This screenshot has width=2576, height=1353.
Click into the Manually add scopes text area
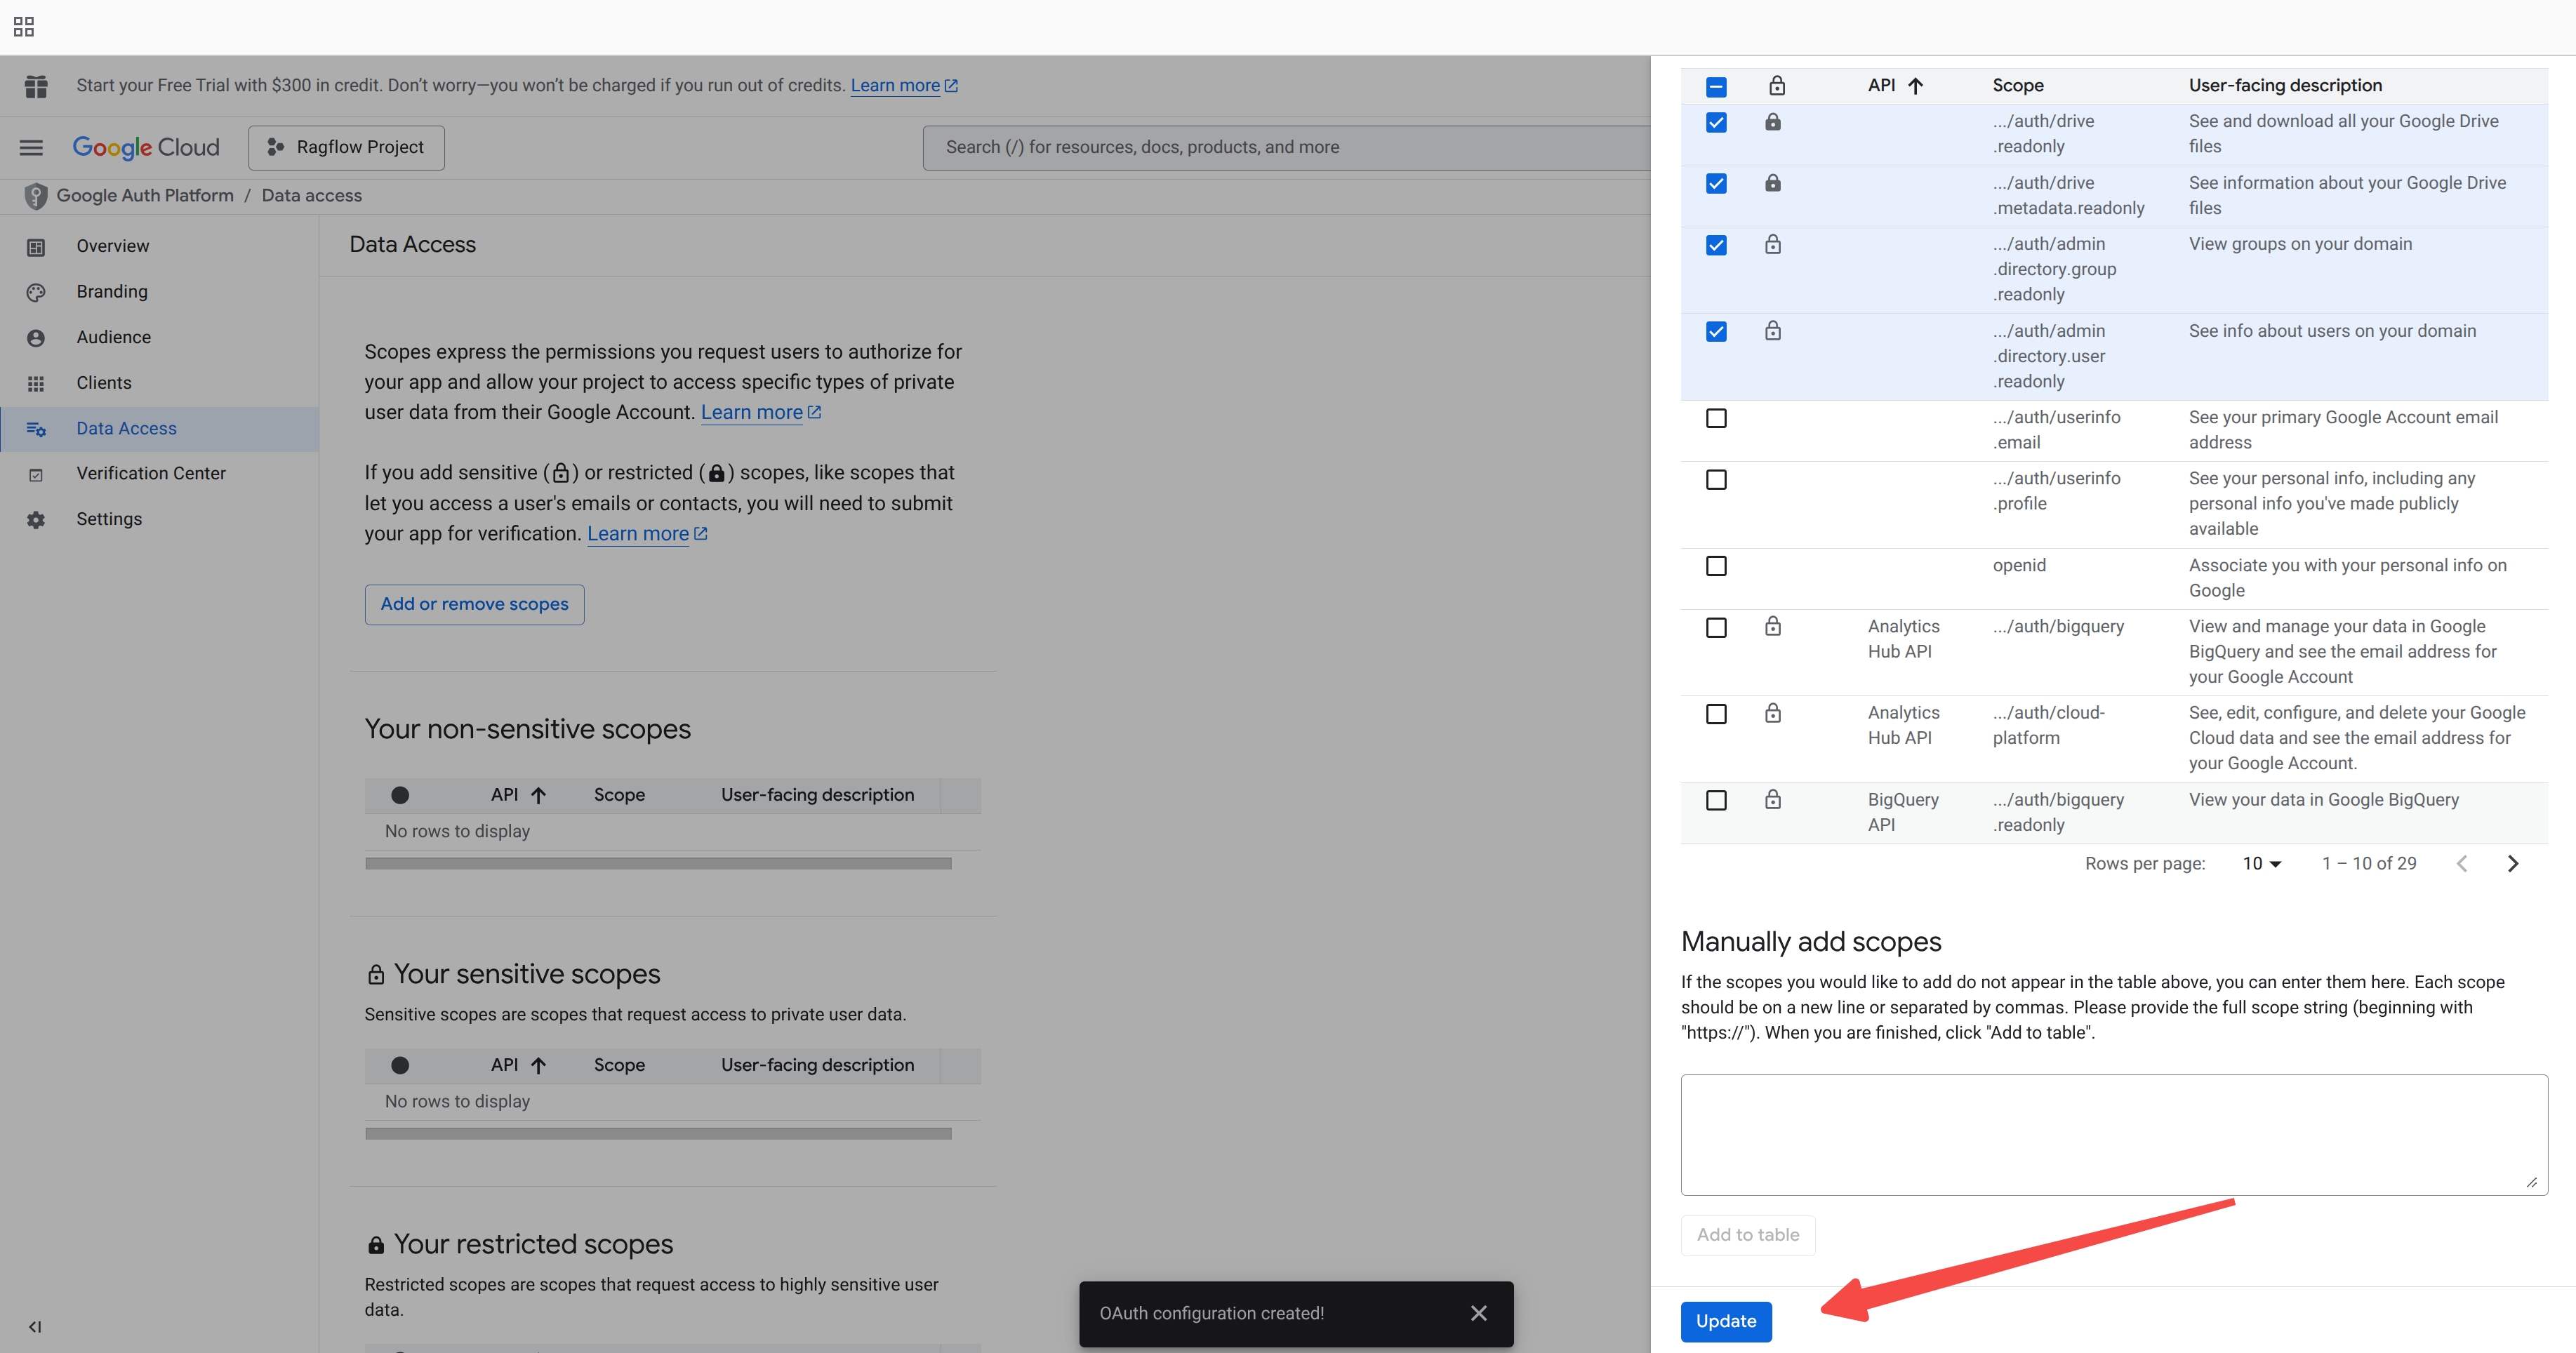tap(2114, 1135)
